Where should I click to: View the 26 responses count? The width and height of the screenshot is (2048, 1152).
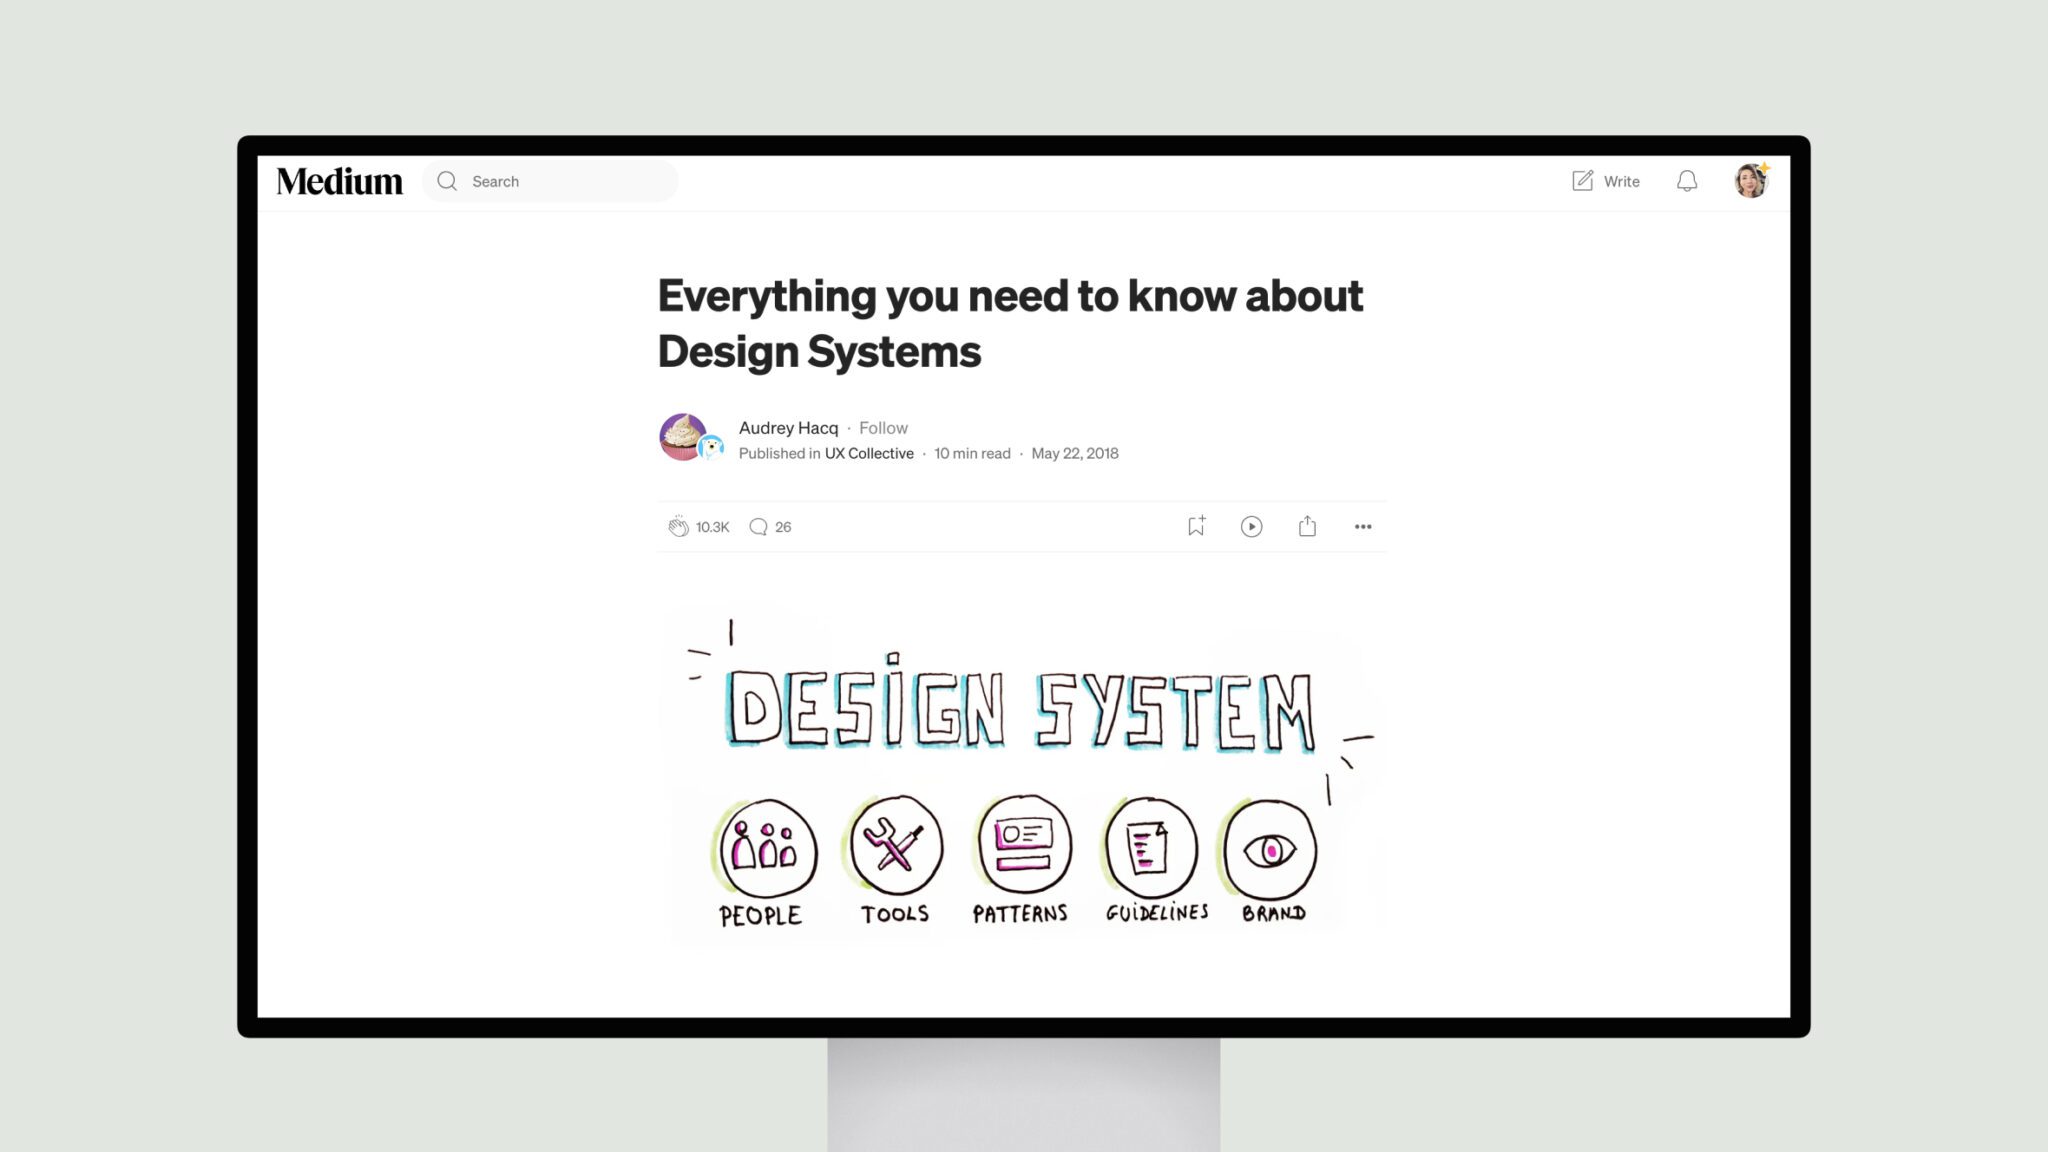[782, 526]
